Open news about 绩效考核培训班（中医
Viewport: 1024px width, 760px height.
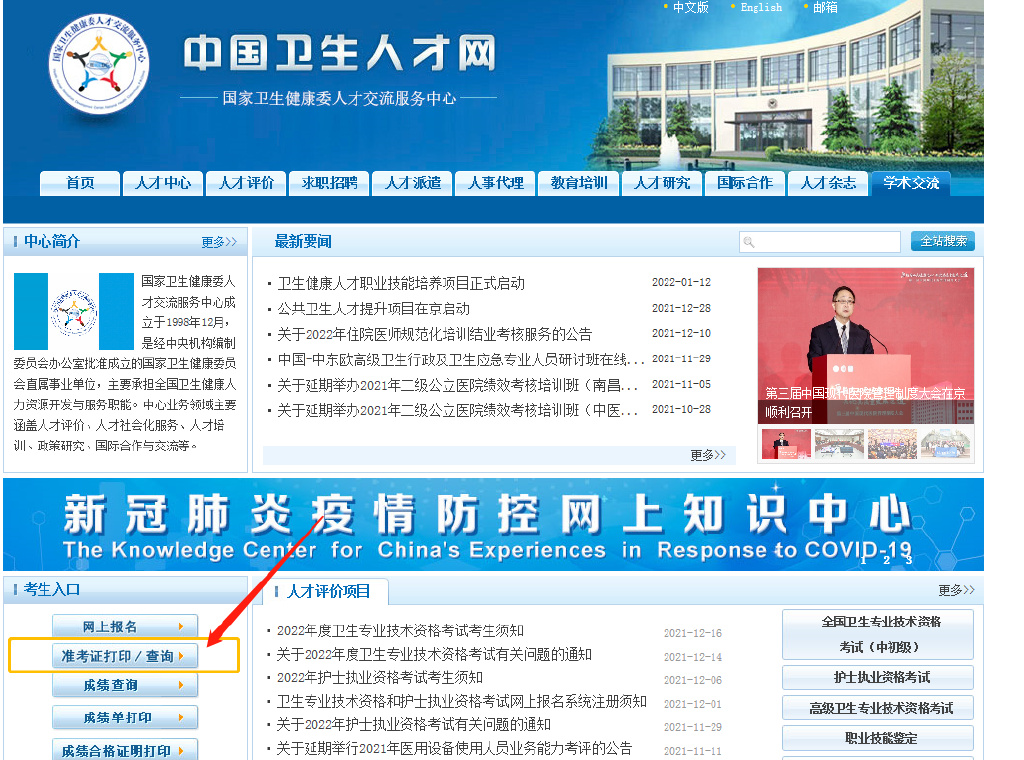pyautogui.click(x=457, y=410)
